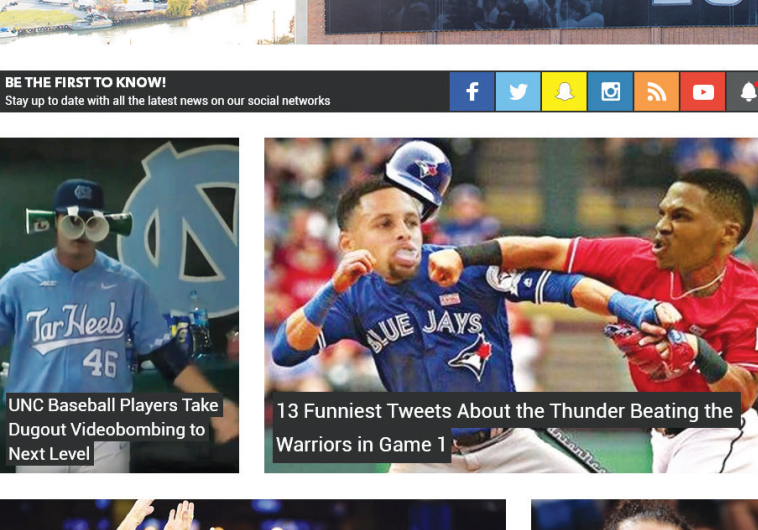This screenshot has height=530, width=758.
Task: Open the yellow Snapchat ghost icon
Action: click(564, 92)
